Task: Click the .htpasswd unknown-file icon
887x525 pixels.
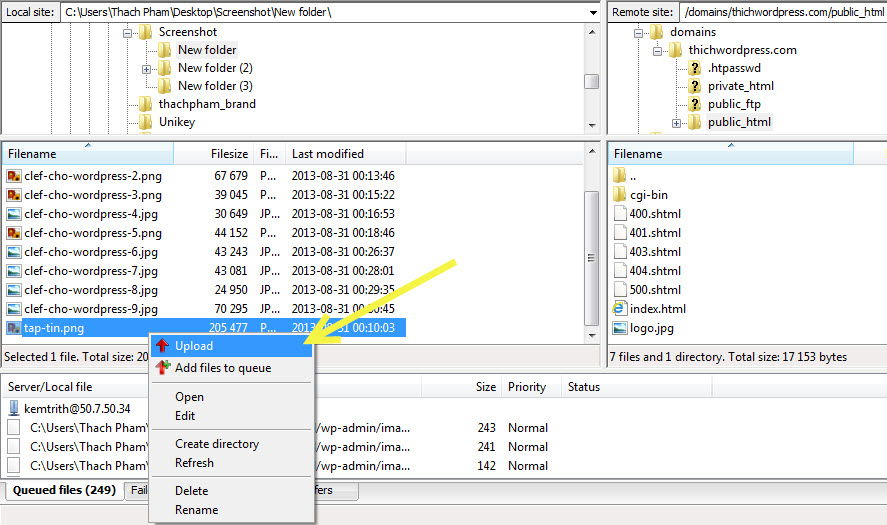Action: coord(695,68)
